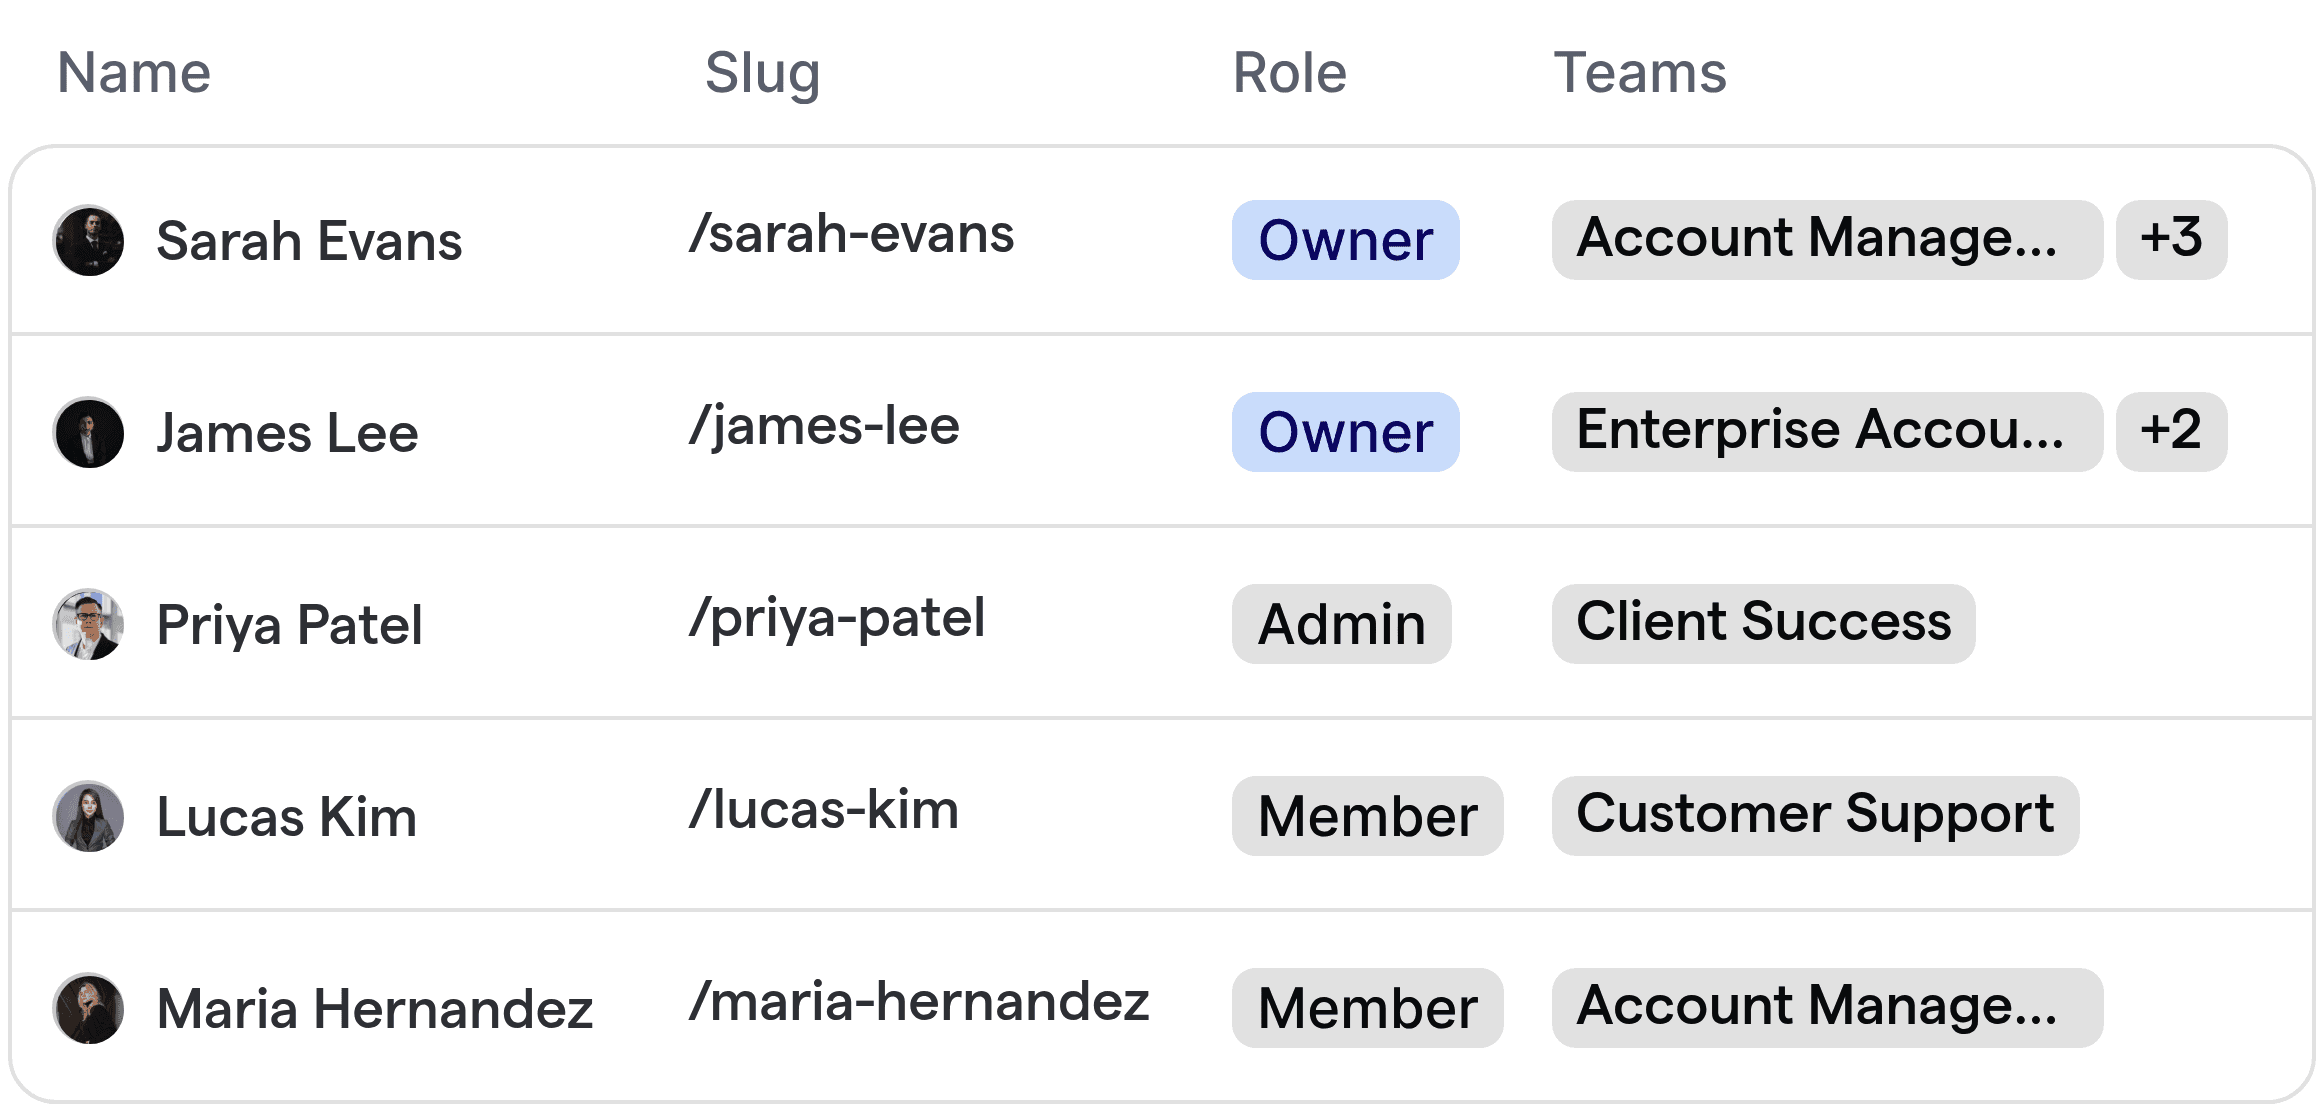Click the Client Success team tag

pos(1763,624)
